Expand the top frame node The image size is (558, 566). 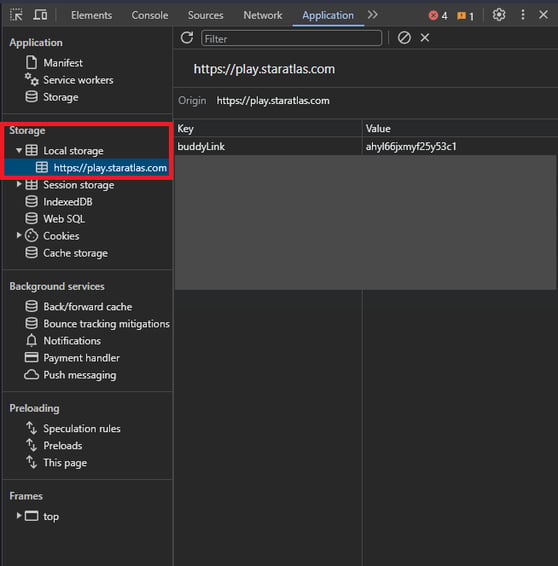(x=19, y=516)
